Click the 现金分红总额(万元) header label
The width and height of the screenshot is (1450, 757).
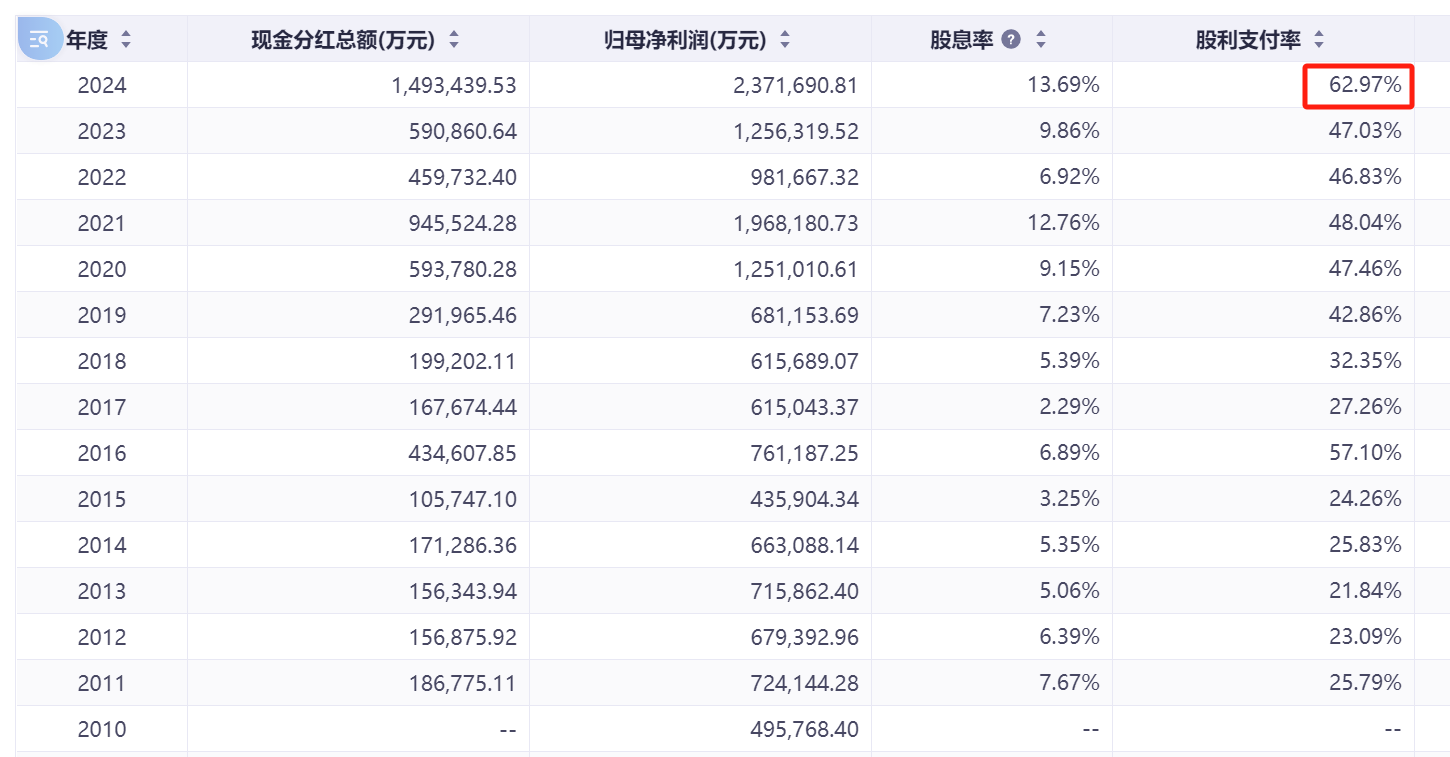click(343, 40)
